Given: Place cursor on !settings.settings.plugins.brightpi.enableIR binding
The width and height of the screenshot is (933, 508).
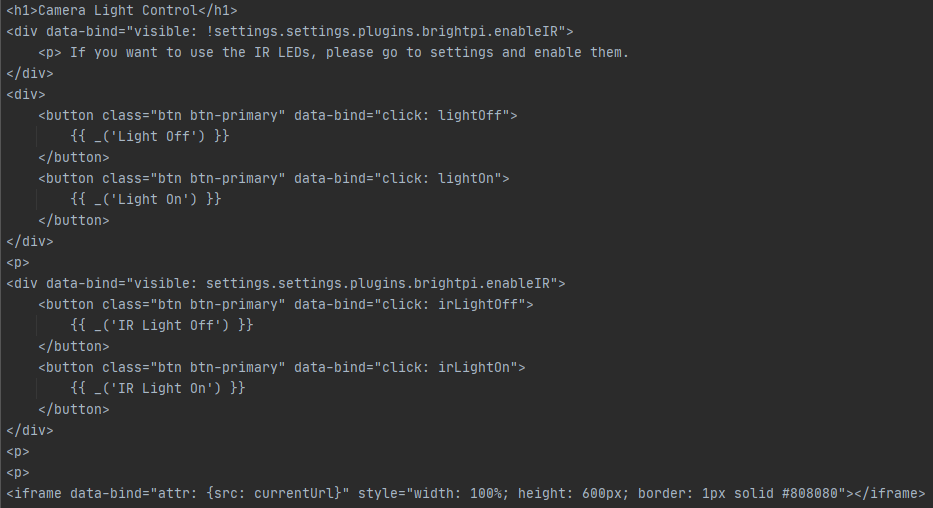Looking at the screenshot, I should tap(381, 32).
